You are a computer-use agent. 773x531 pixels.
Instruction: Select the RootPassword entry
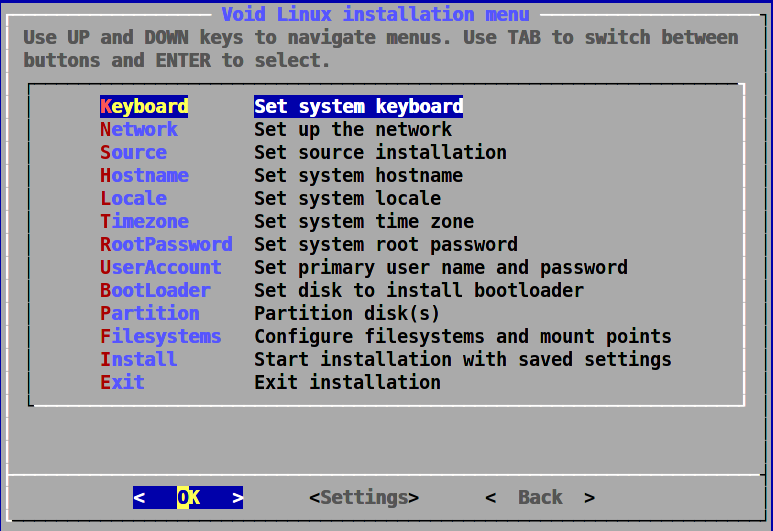coord(166,244)
